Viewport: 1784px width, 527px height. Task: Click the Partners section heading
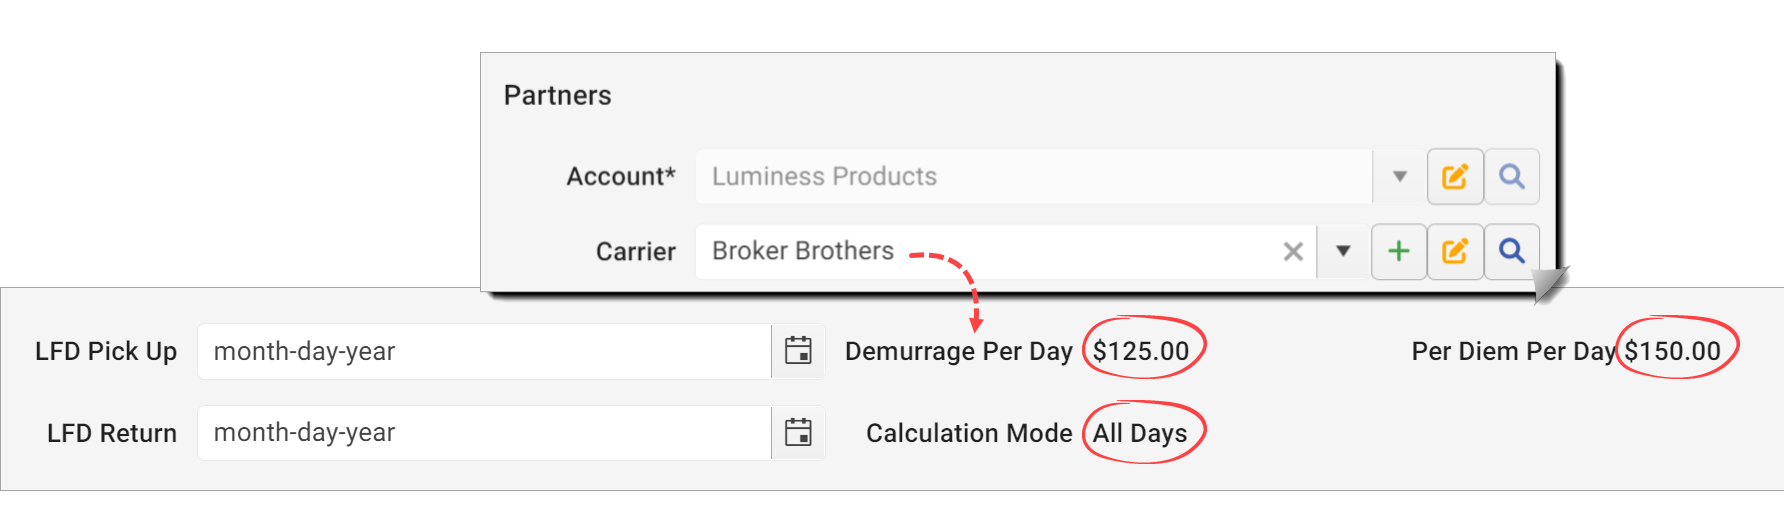557,95
